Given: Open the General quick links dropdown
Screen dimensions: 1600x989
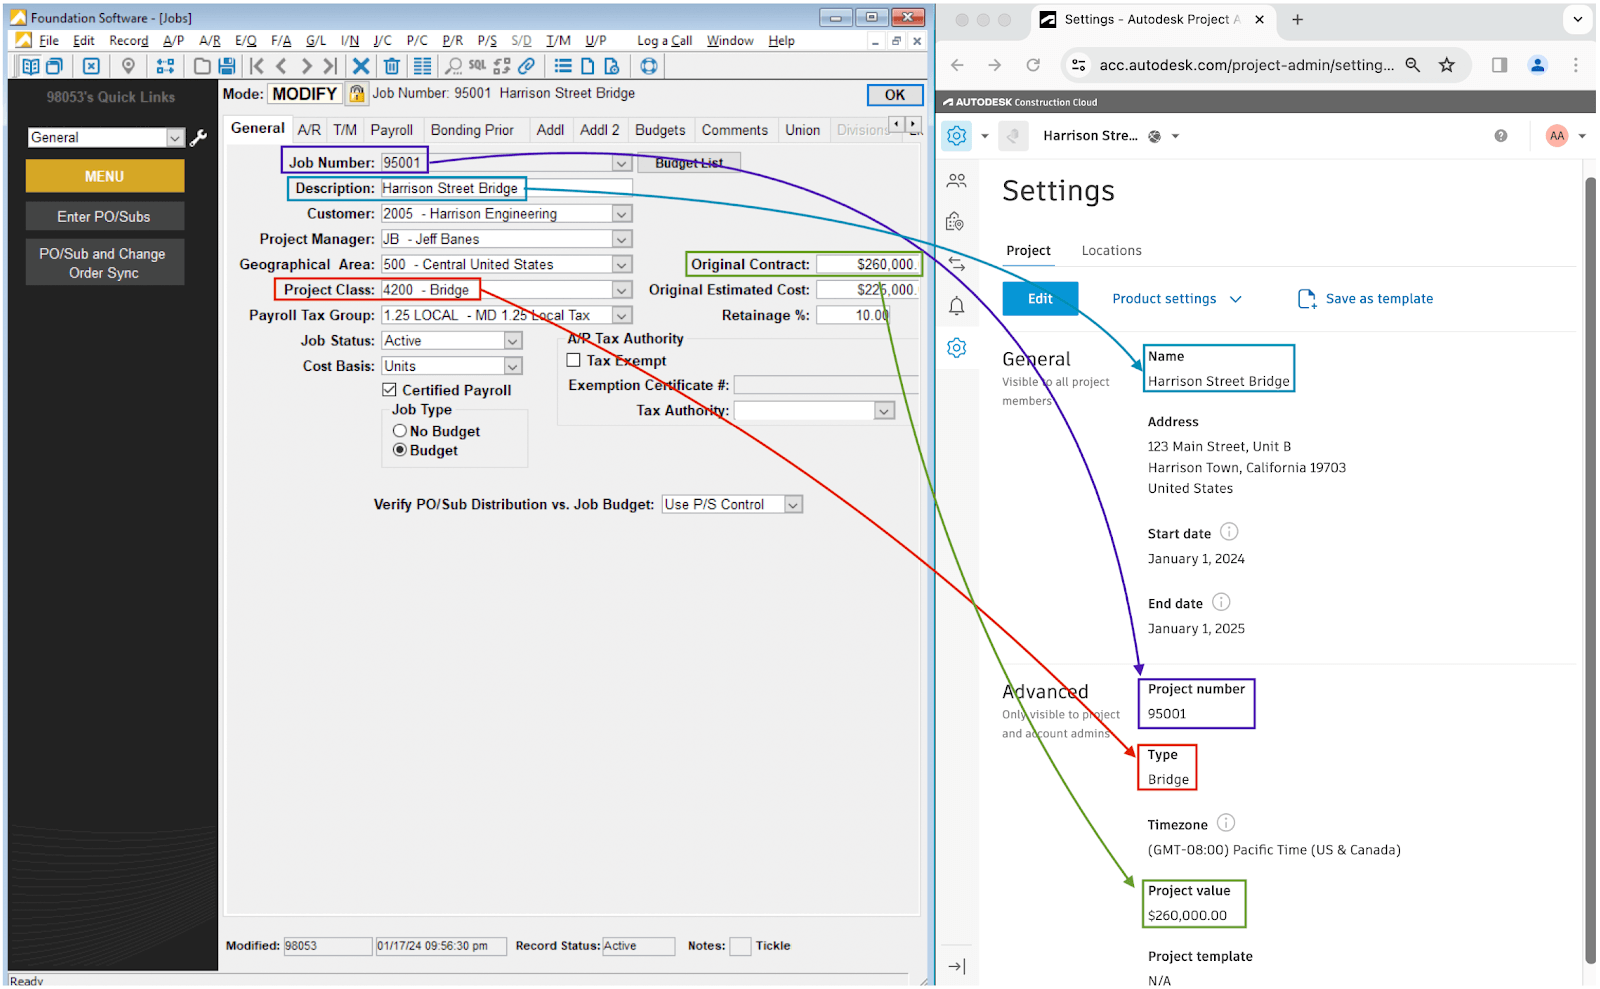Looking at the screenshot, I should 176,138.
